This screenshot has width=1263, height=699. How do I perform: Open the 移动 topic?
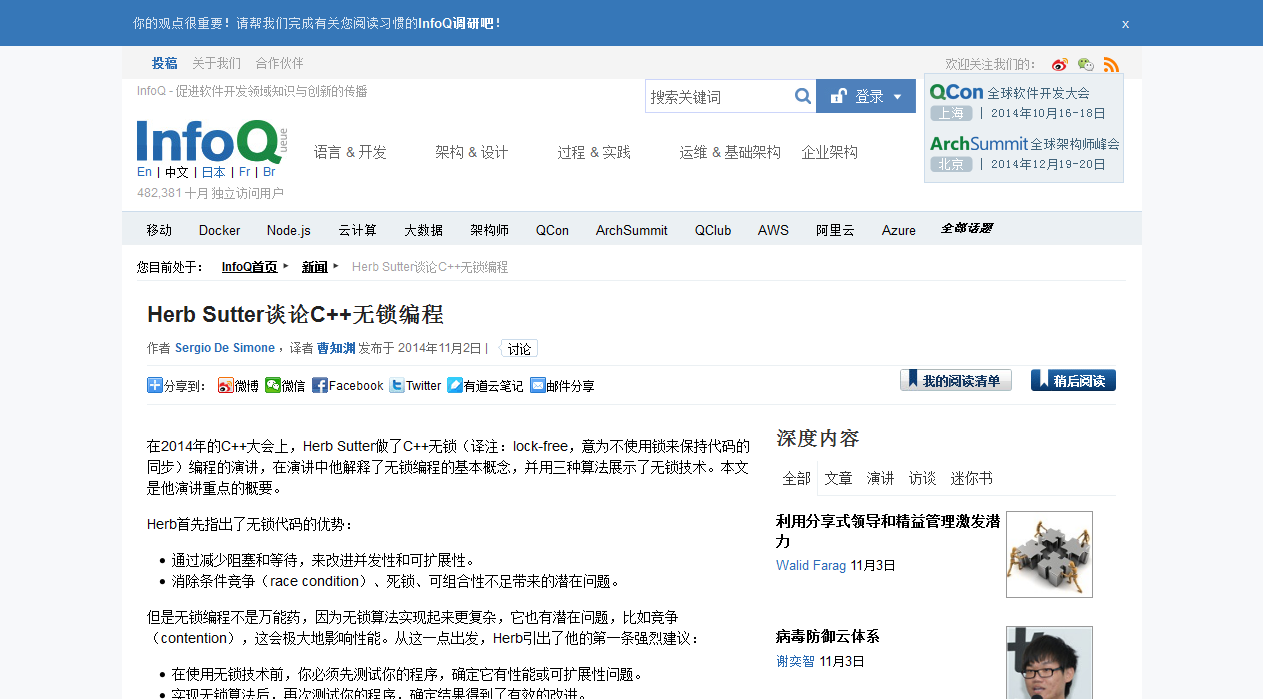pos(159,230)
